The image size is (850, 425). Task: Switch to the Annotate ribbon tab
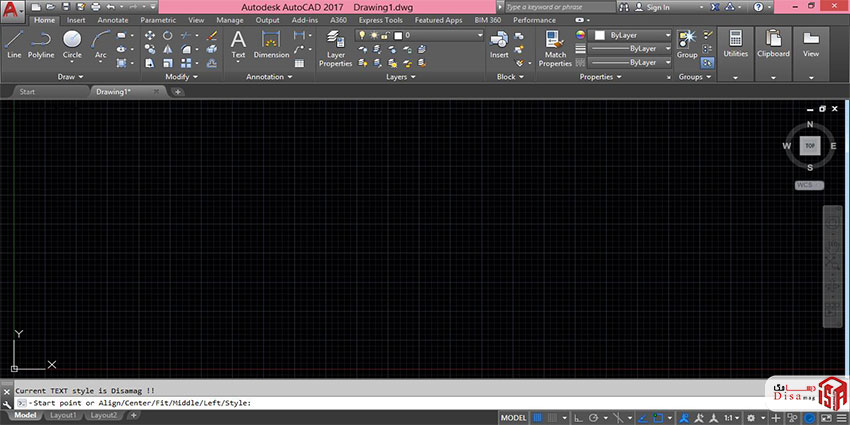(x=112, y=20)
